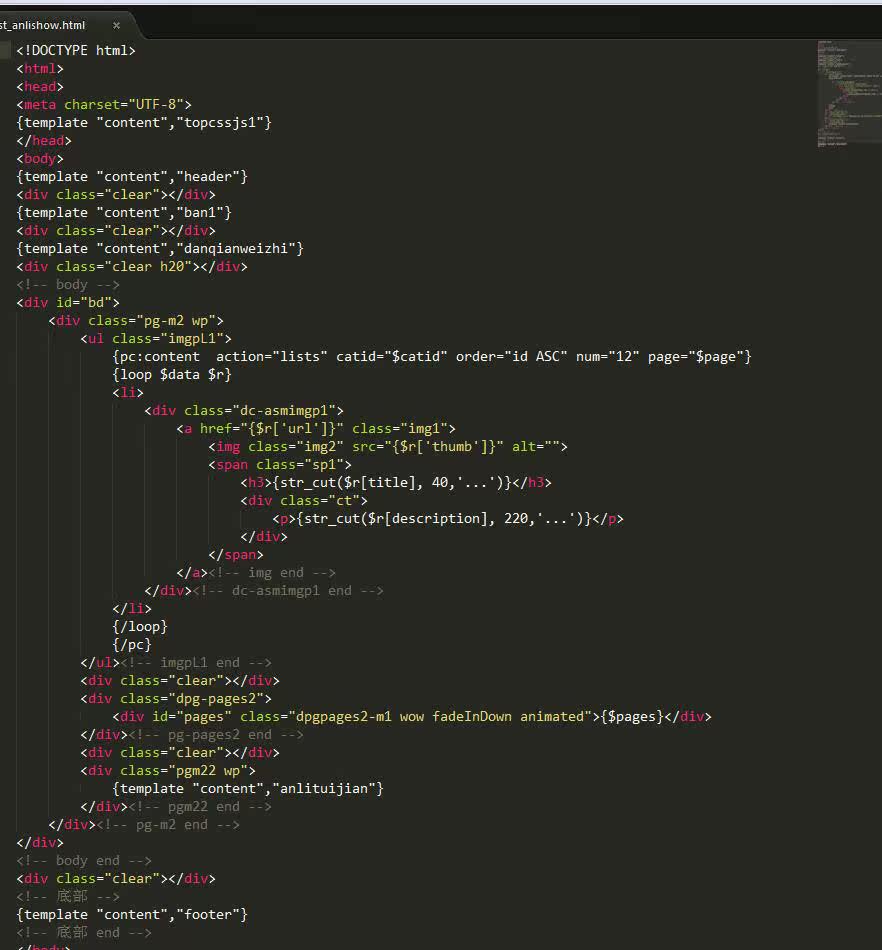The image size is (882, 950).
Task: Click the ul class="imgpL1" line
Action: pos(156,339)
